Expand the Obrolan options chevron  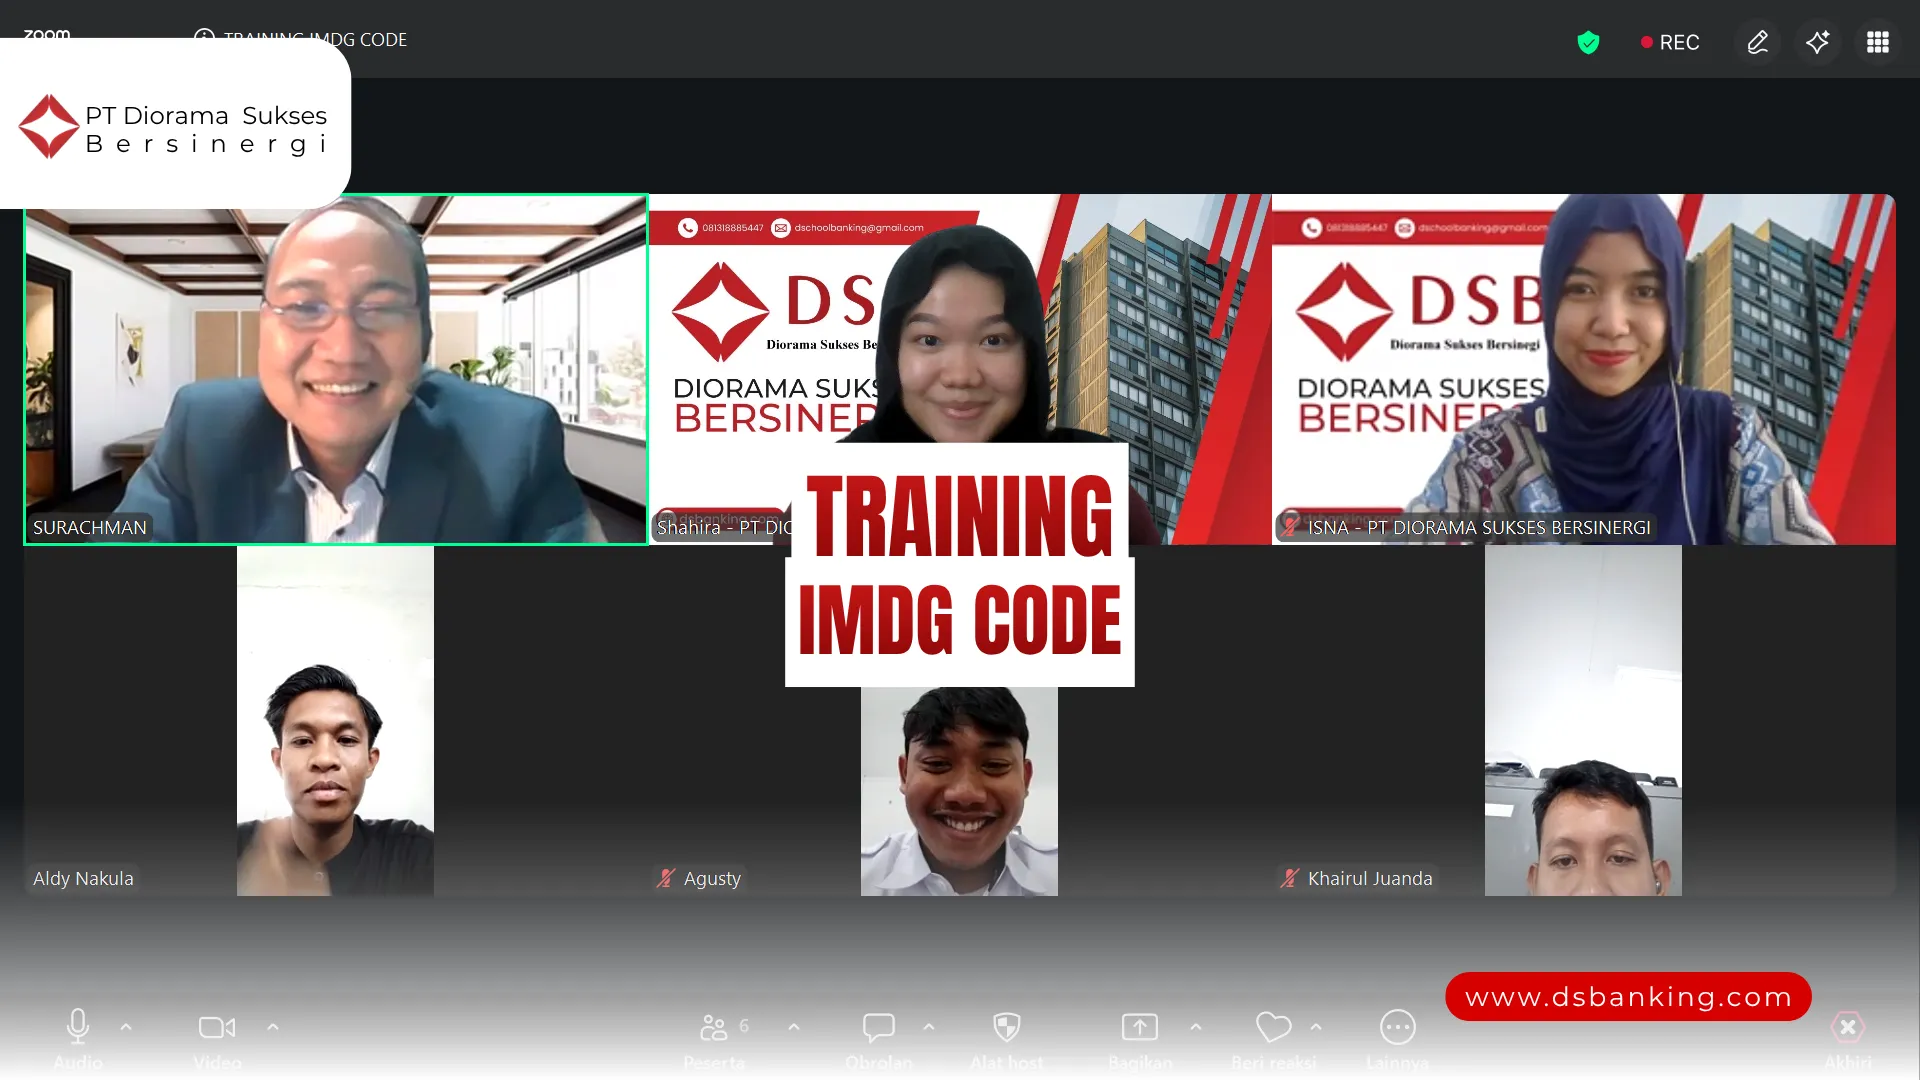point(929,1027)
